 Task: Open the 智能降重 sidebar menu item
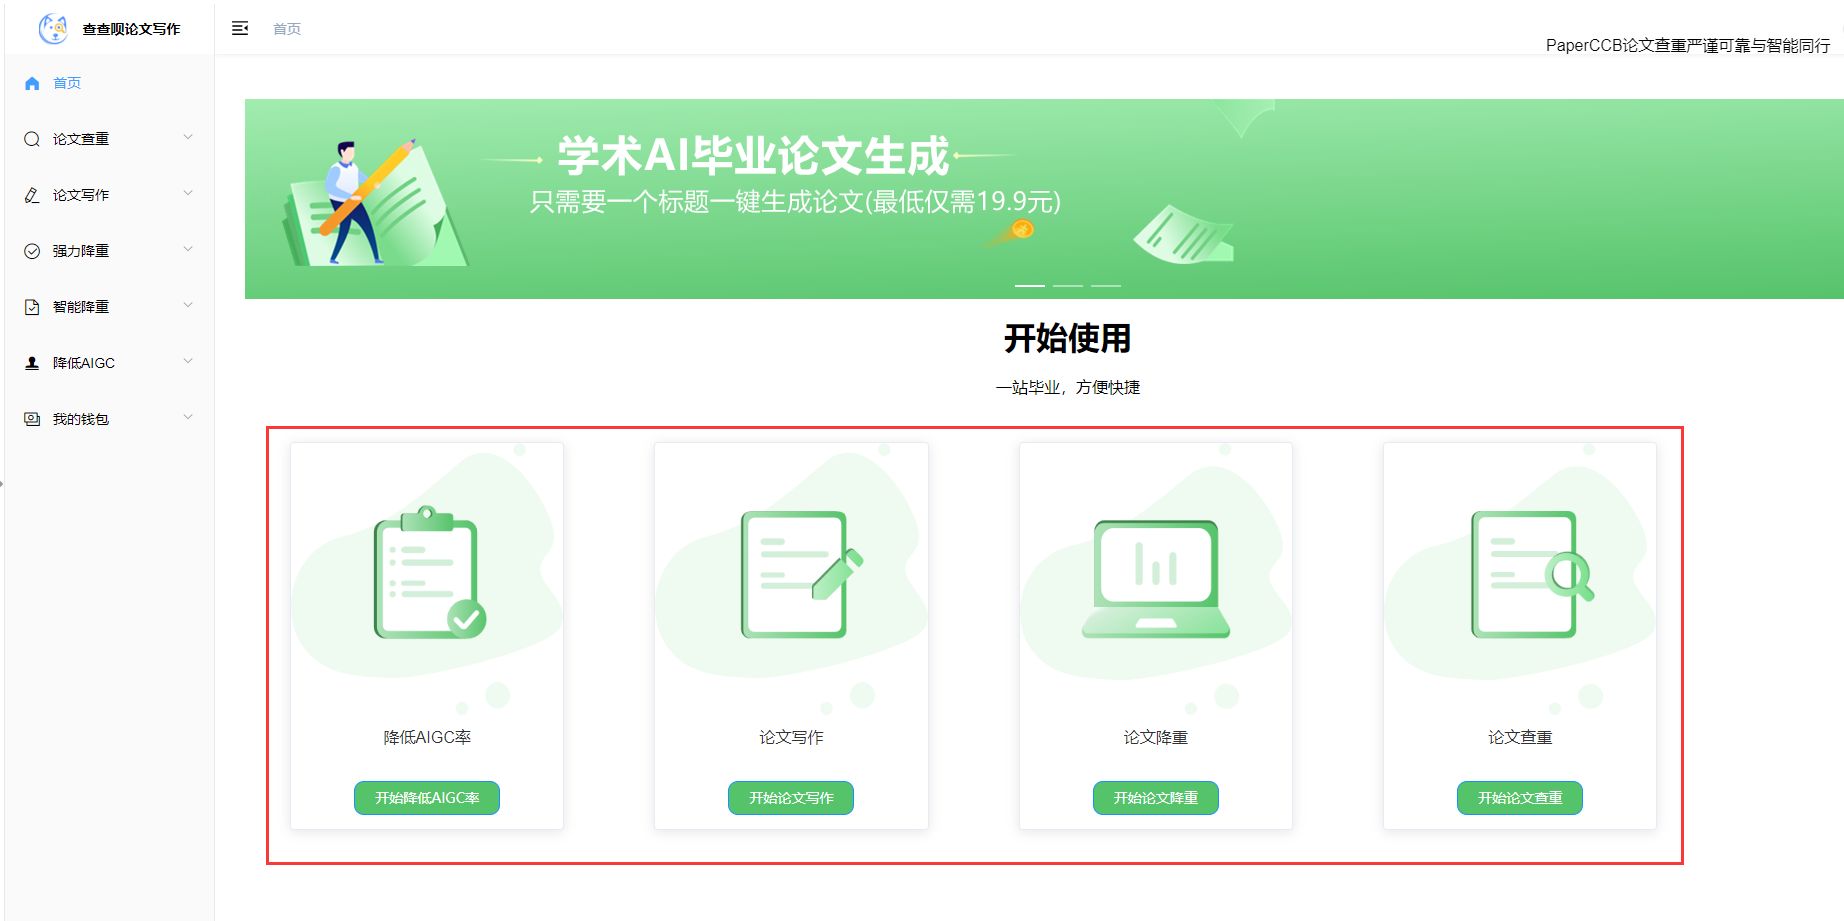[x=81, y=307]
